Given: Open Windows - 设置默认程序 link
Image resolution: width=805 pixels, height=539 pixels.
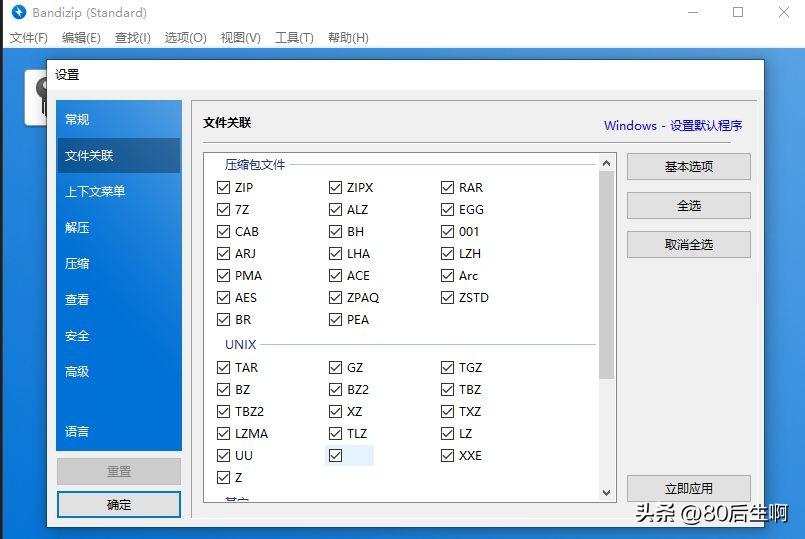Looking at the screenshot, I should point(673,125).
